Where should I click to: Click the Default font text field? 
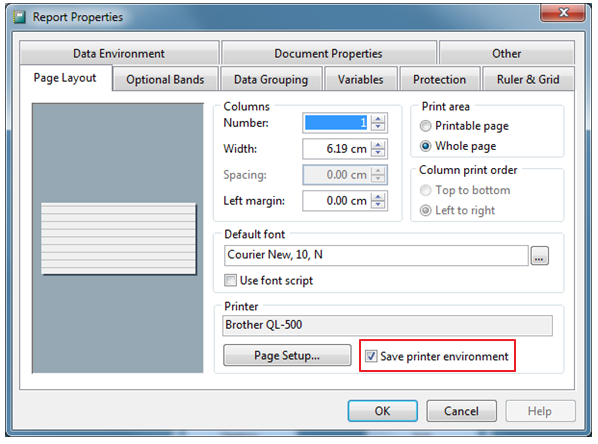click(376, 255)
